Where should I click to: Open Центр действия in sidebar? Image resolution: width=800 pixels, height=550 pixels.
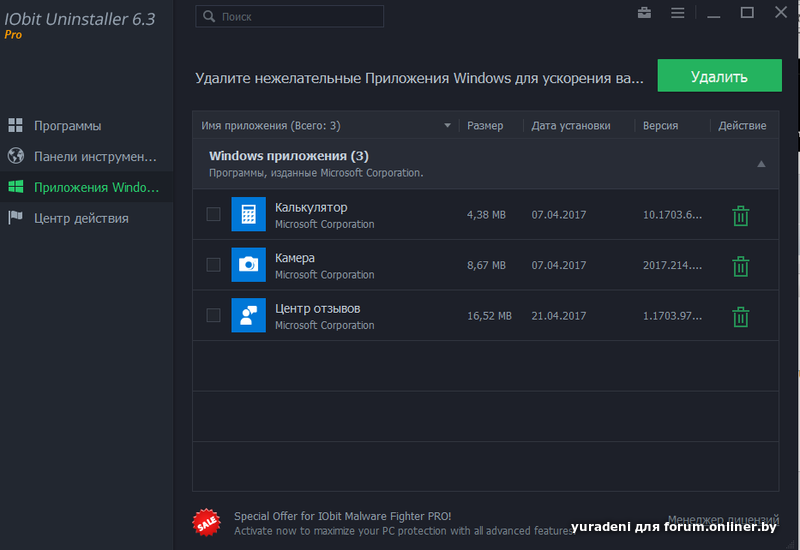click(x=81, y=218)
